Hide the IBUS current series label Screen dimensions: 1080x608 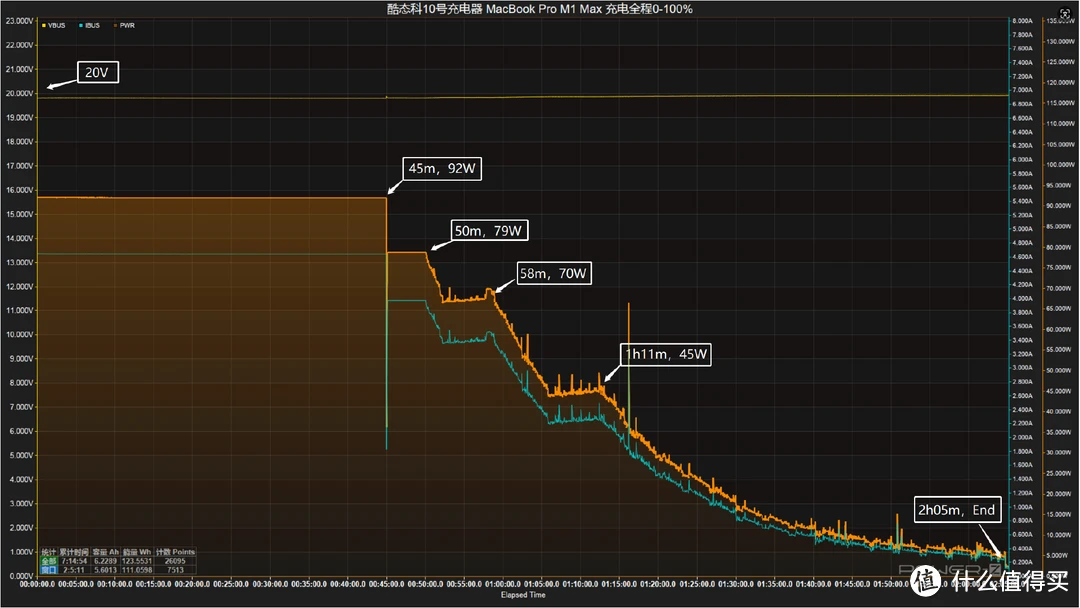pyautogui.click(x=90, y=25)
